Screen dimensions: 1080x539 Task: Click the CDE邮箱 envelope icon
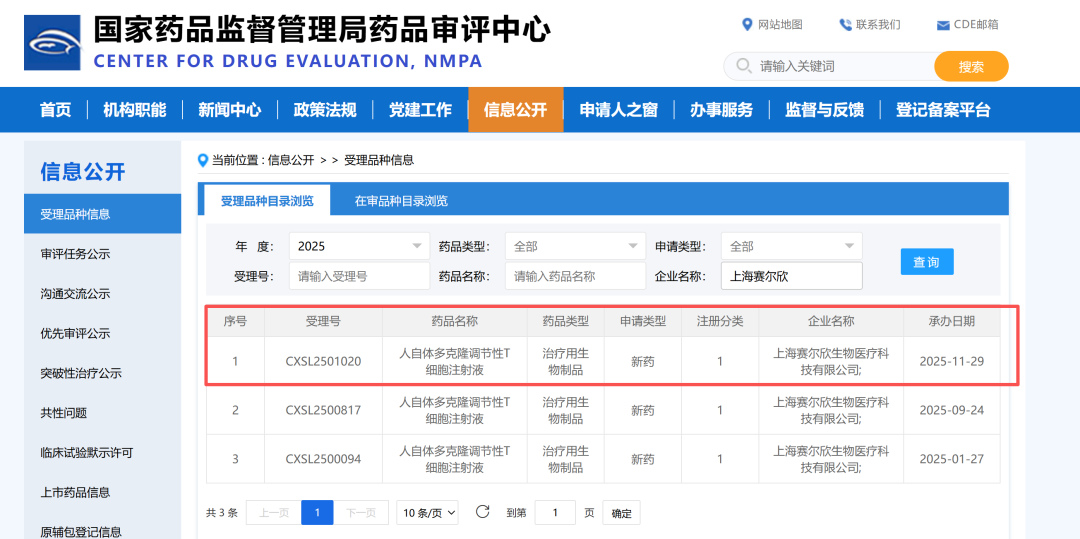click(943, 25)
